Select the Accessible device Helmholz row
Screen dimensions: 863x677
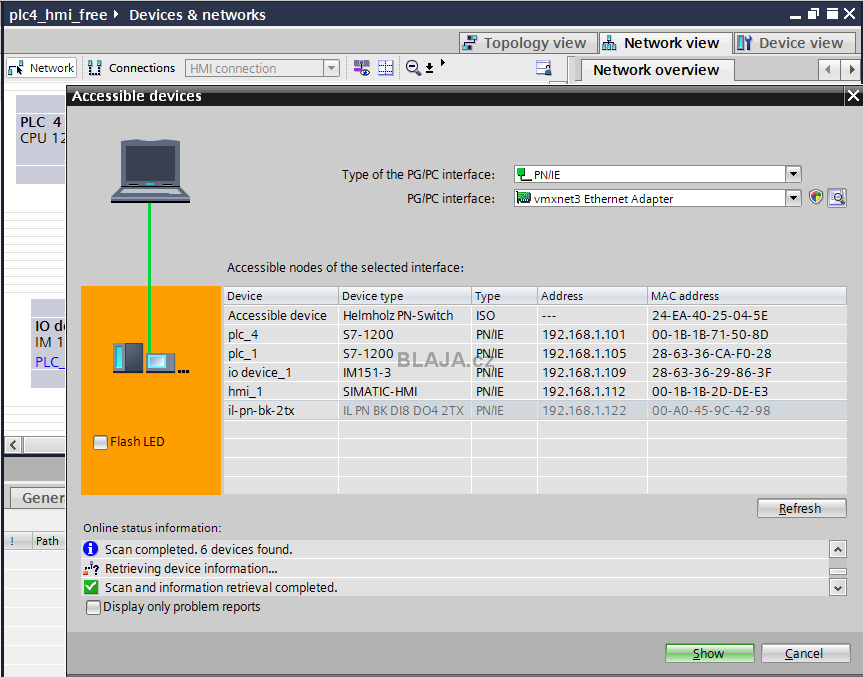[535, 315]
